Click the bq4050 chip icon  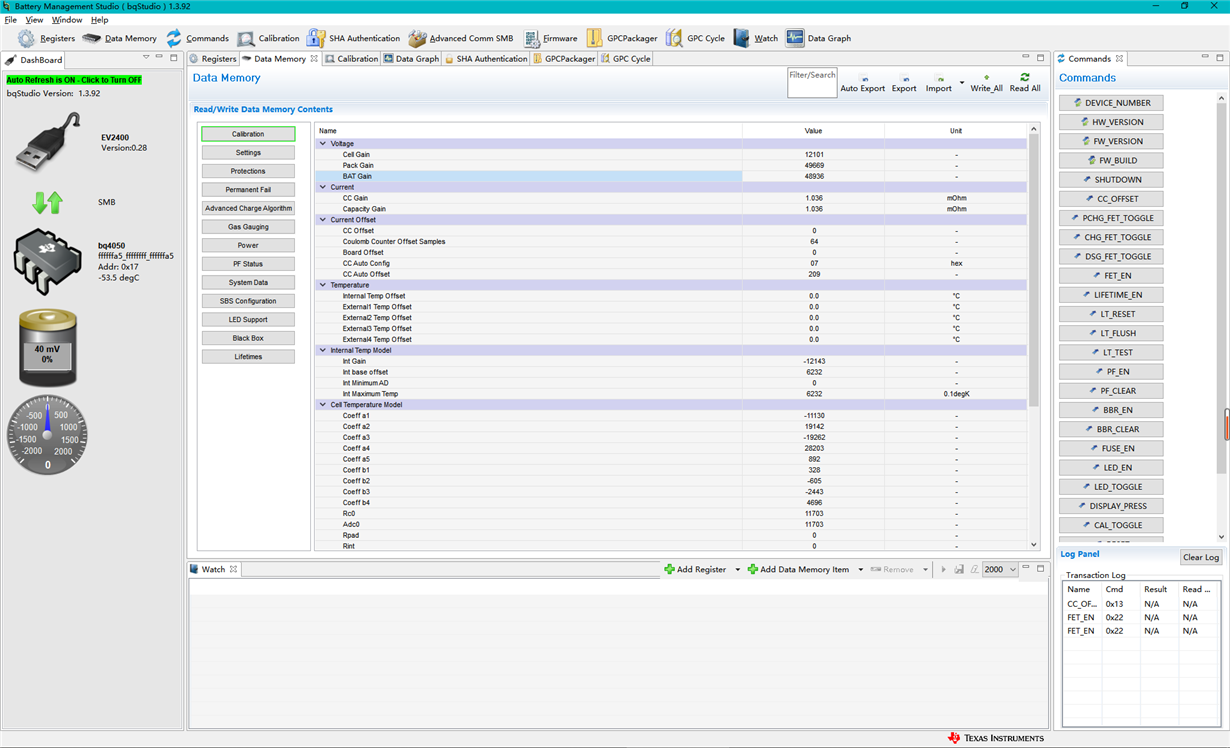click(47, 261)
